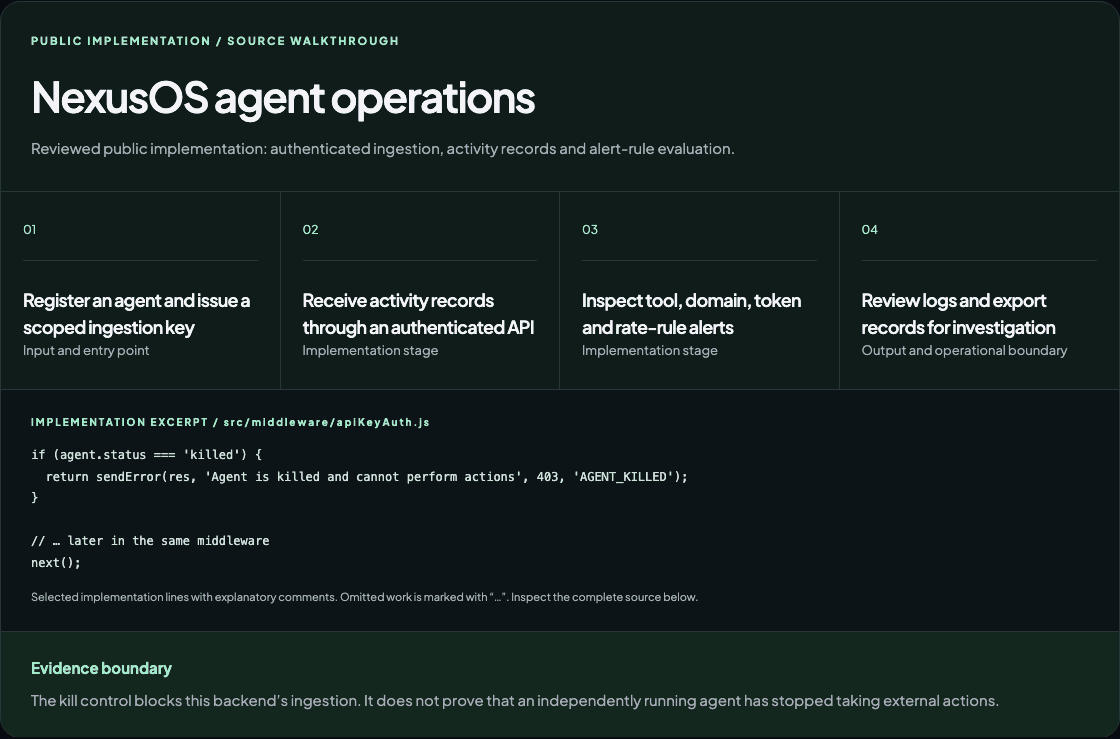The image size is (1120, 739).
Task: Click the 'Output and operational boundary' caption
Action: click(964, 351)
